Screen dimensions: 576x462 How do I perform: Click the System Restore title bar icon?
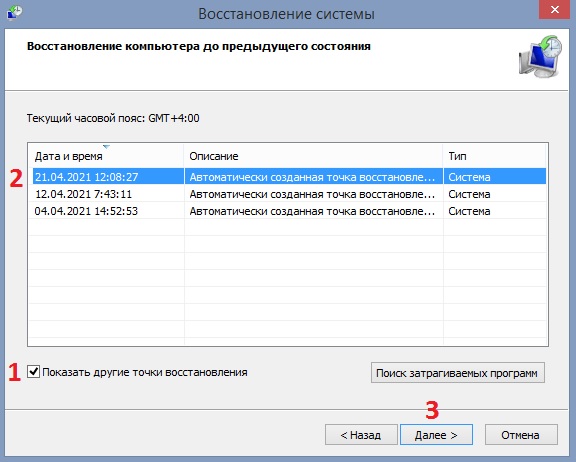click(x=14, y=13)
